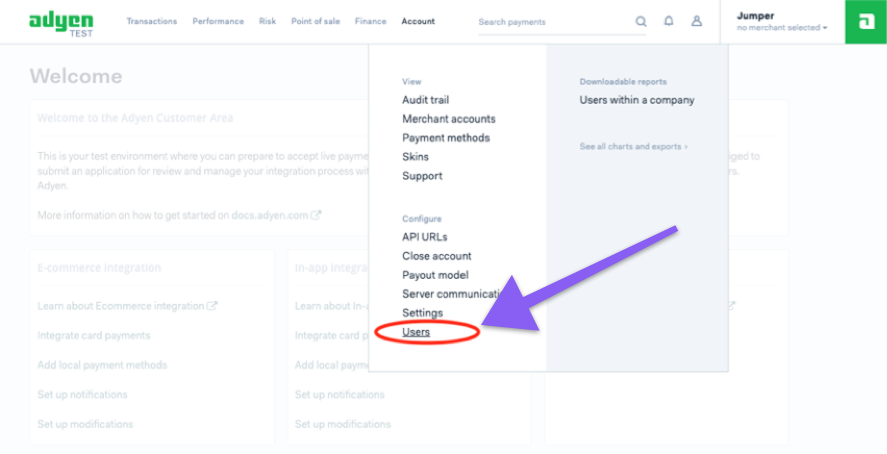Click the green Adyen square icon
This screenshot has height=454, width=887.
pyautogui.click(x=866, y=22)
